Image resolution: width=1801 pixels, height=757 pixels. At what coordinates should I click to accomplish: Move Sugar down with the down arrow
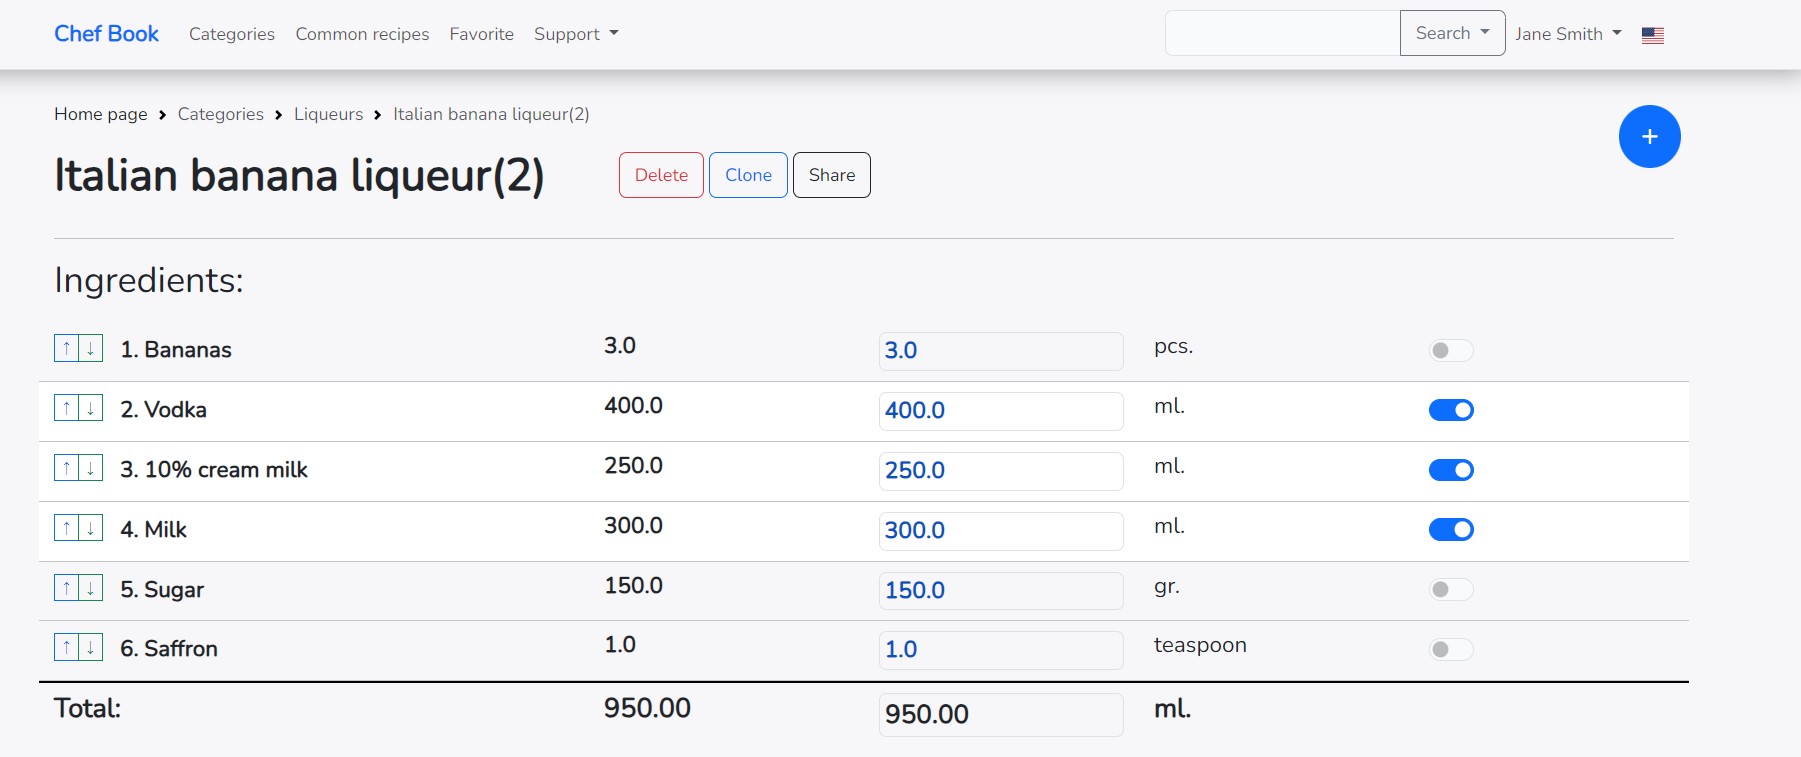pyautogui.click(x=91, y=589)
